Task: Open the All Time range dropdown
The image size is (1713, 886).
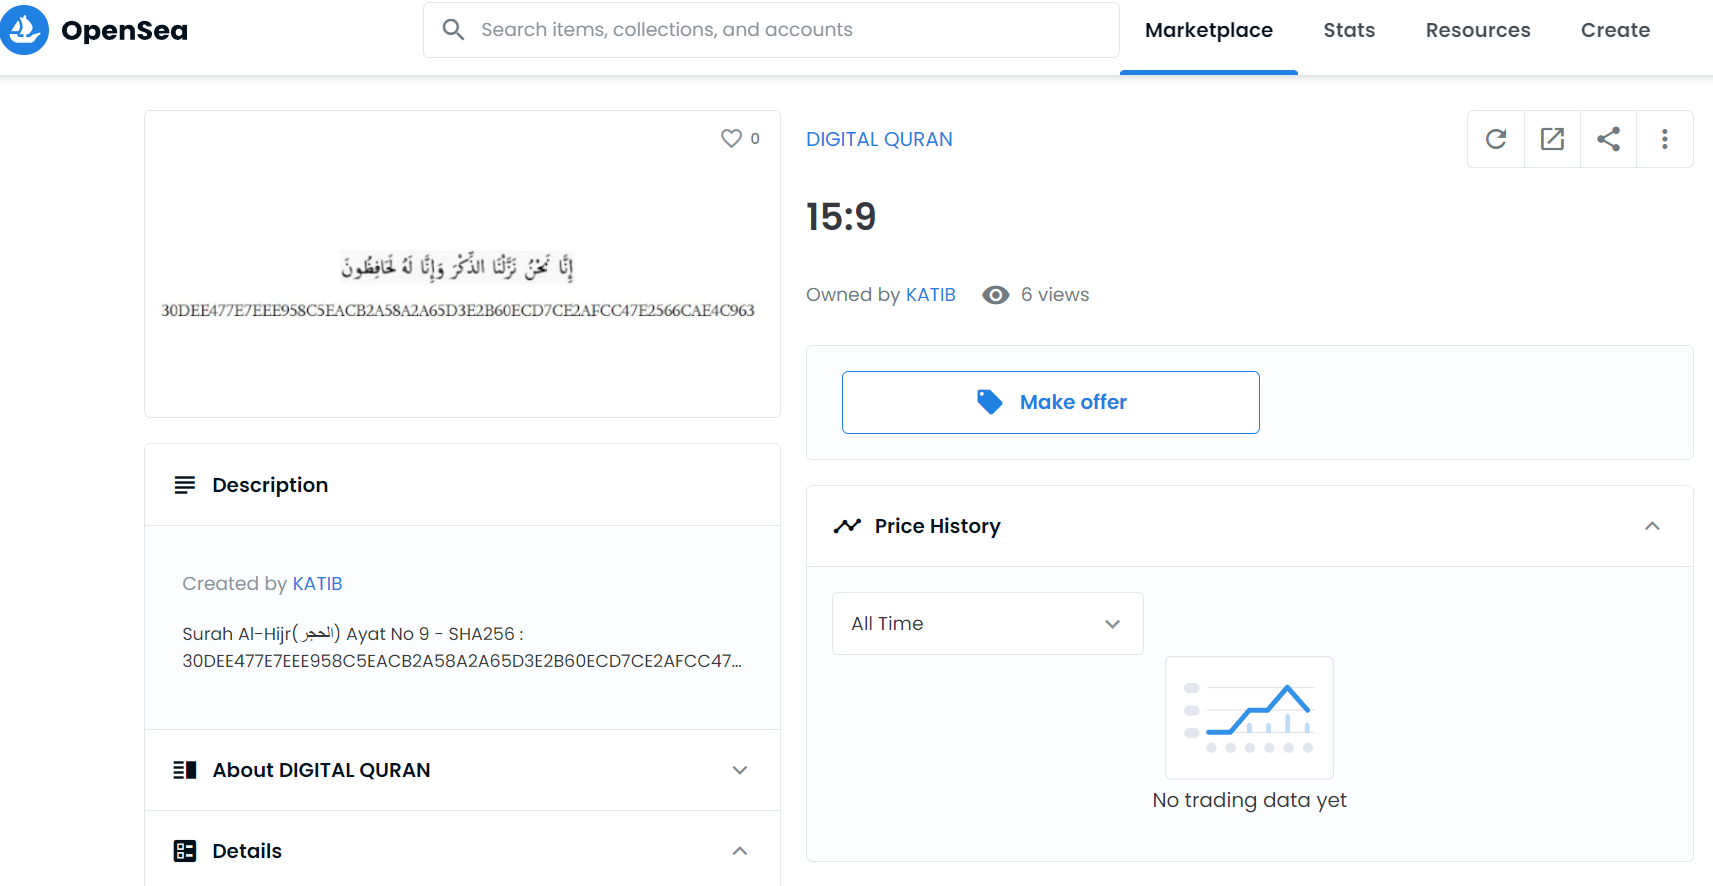Action: coord(987,624)
